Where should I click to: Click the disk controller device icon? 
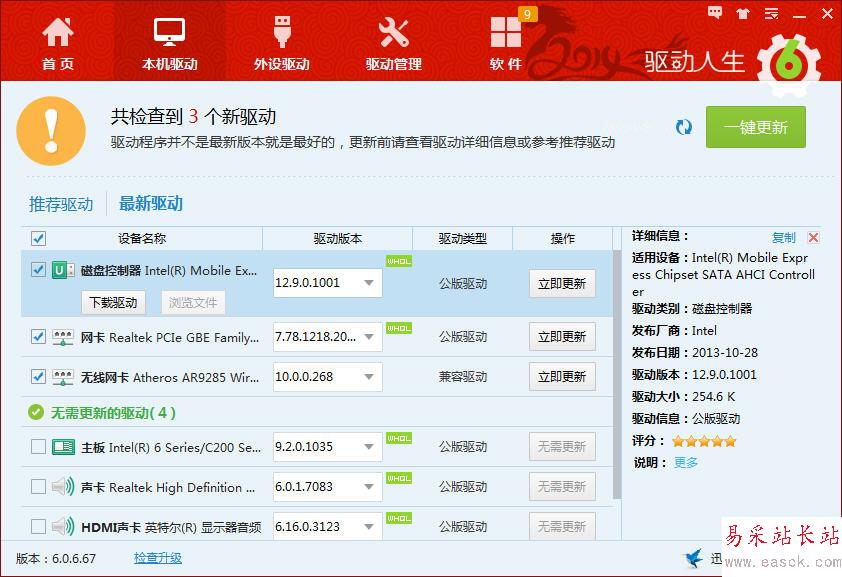pyautogui.click(x=63, y=270)
